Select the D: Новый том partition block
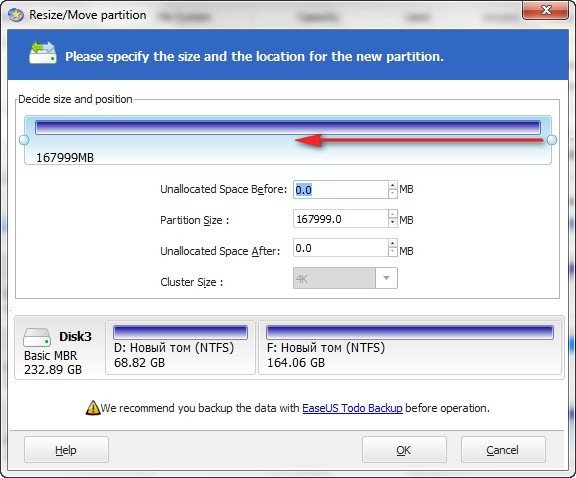This screenshot has width=576, height=478. coord(180,348)
